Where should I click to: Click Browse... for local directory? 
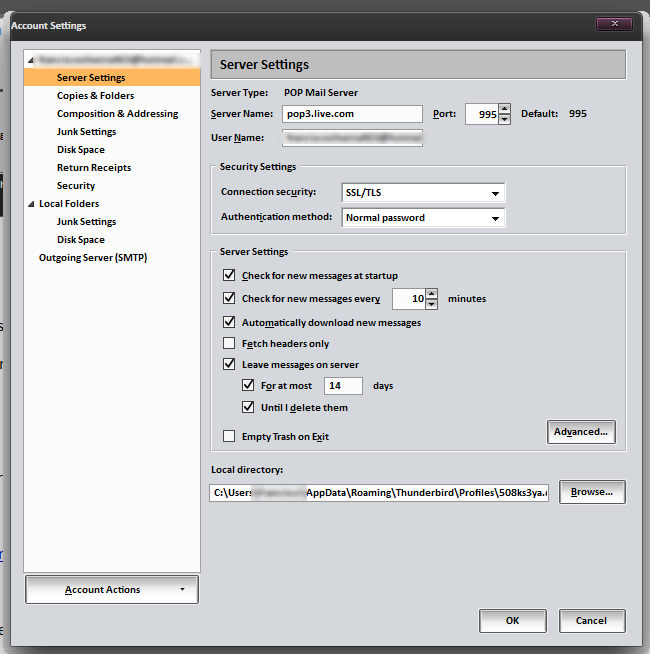pyautogui.click(x=592, y=492)
